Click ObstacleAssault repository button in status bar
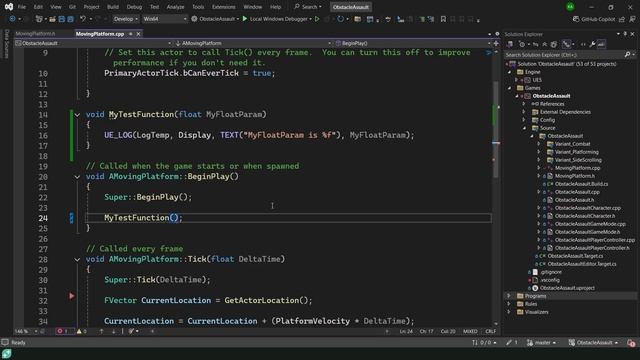 pyautogui.click(x=593, y=342)
